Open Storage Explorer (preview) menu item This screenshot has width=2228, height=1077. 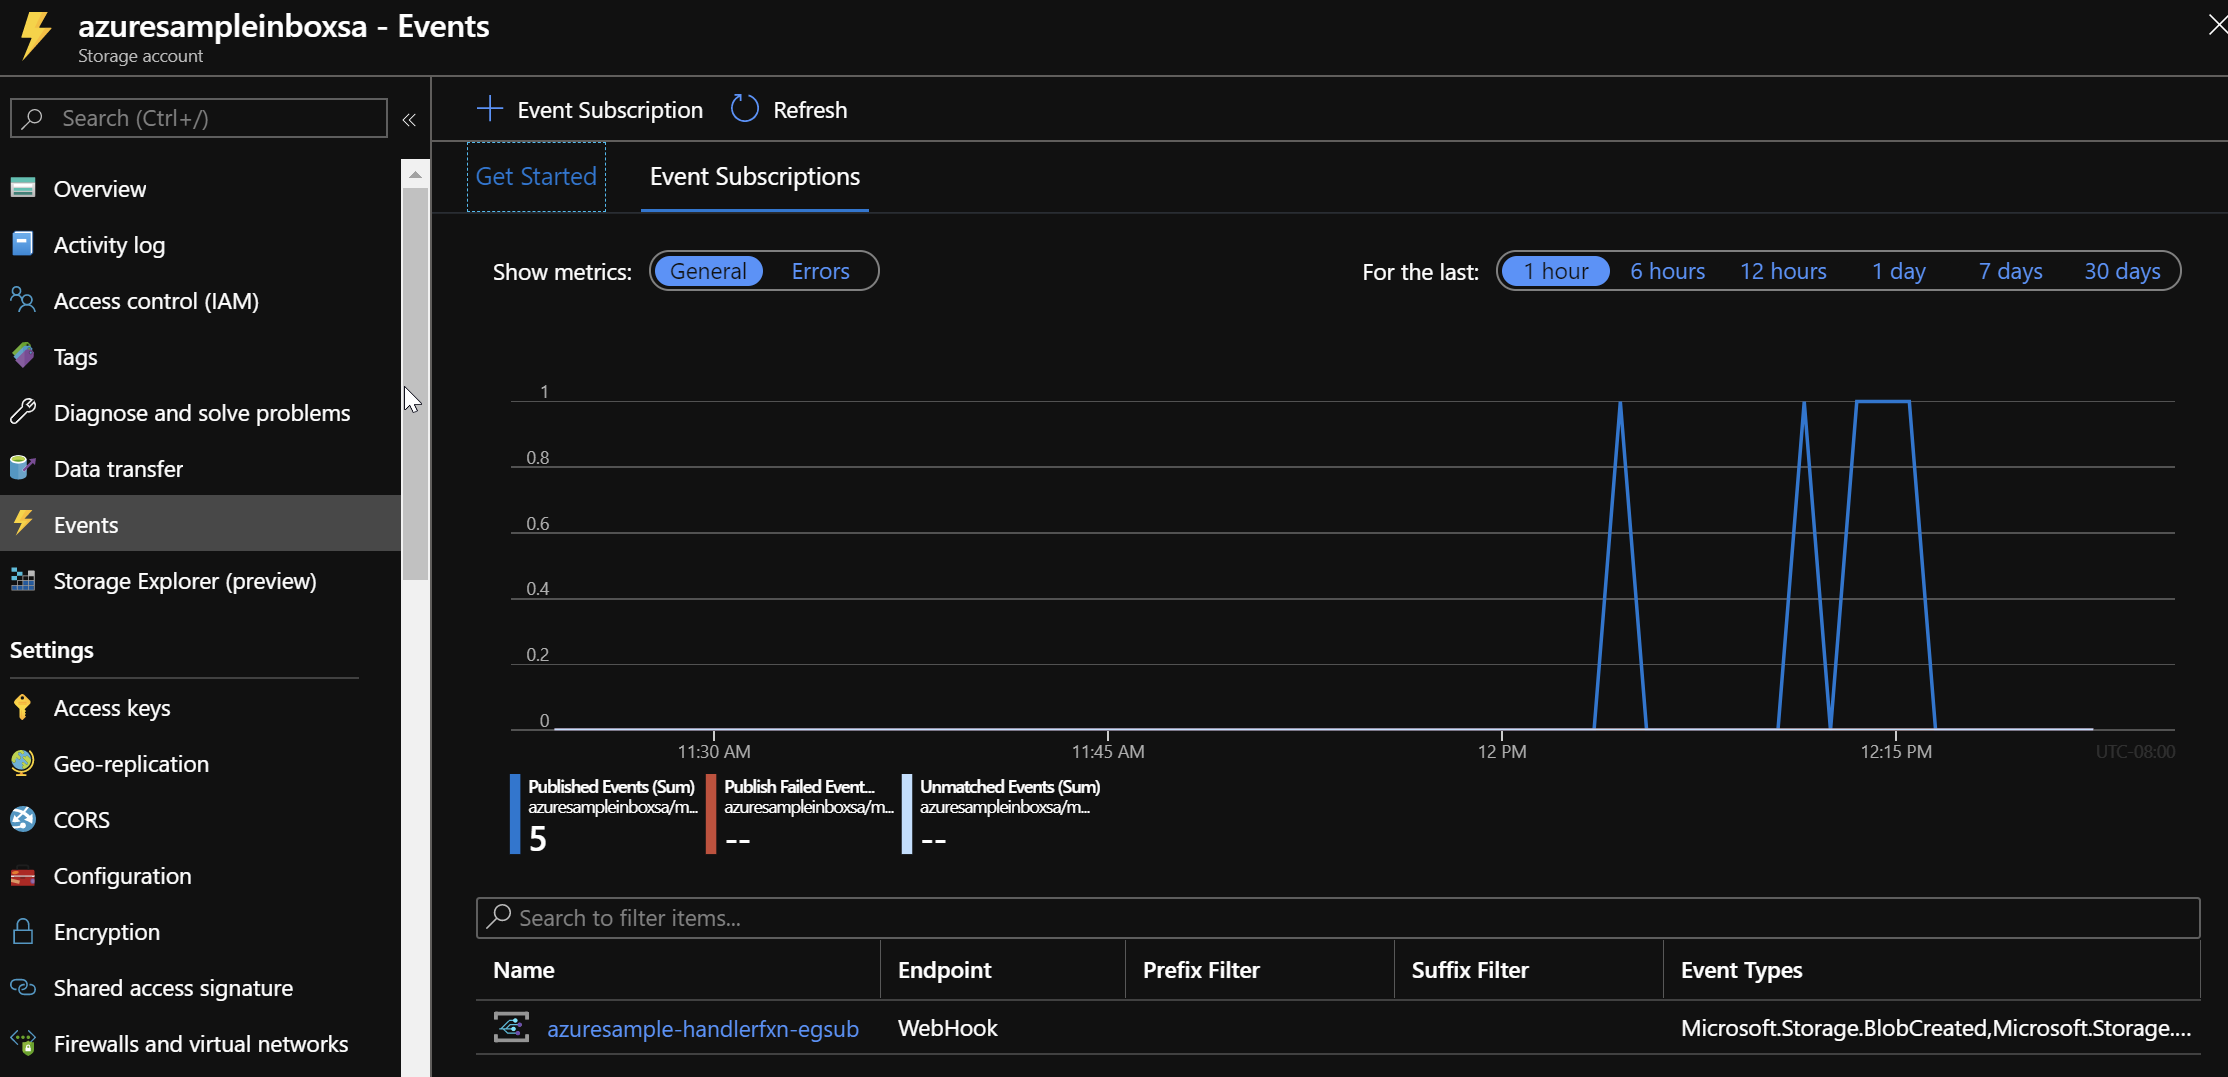click(x=200, y=580)
